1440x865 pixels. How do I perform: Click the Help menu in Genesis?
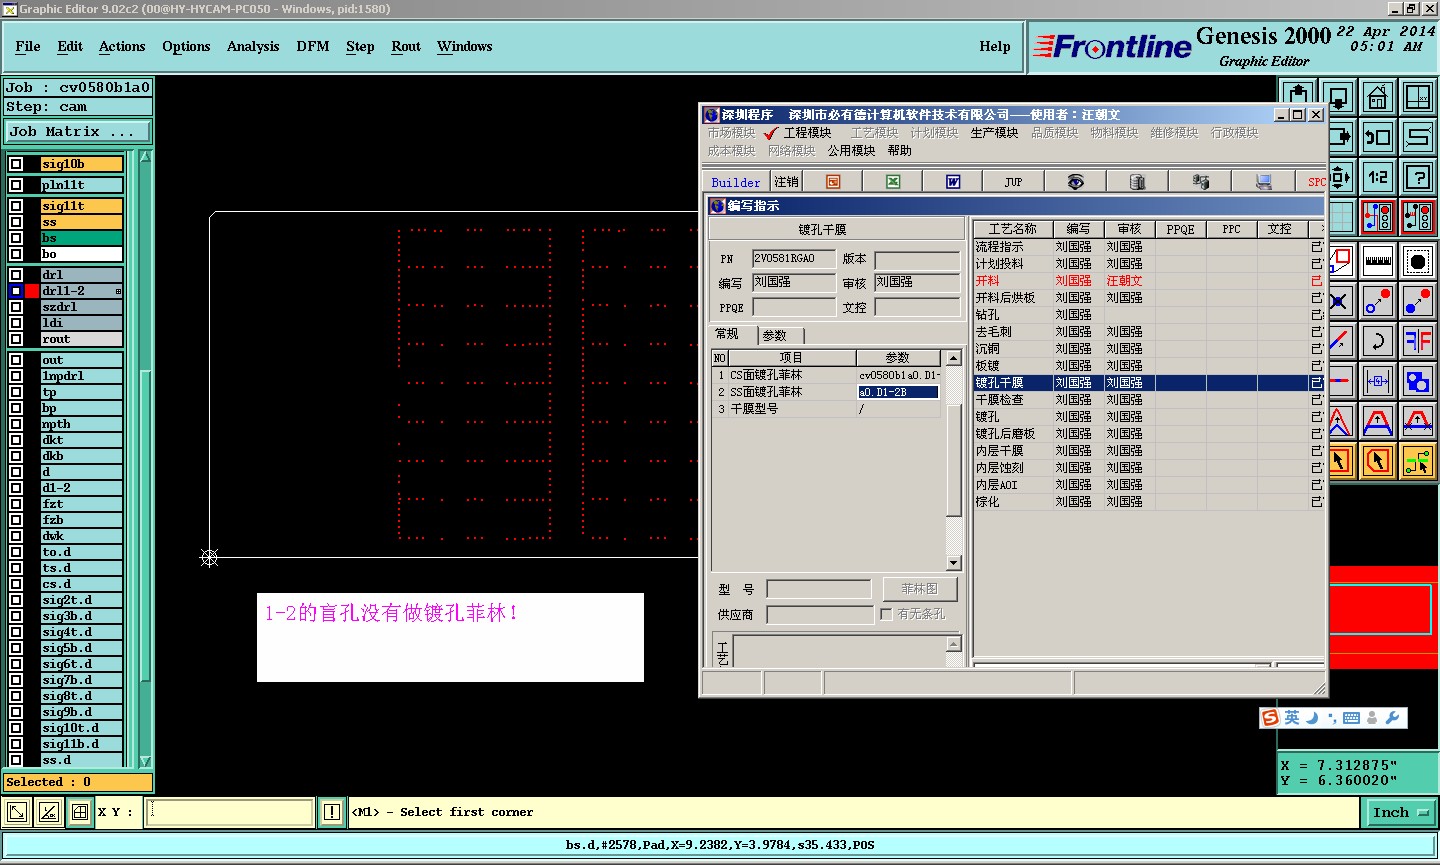point(994,47)
